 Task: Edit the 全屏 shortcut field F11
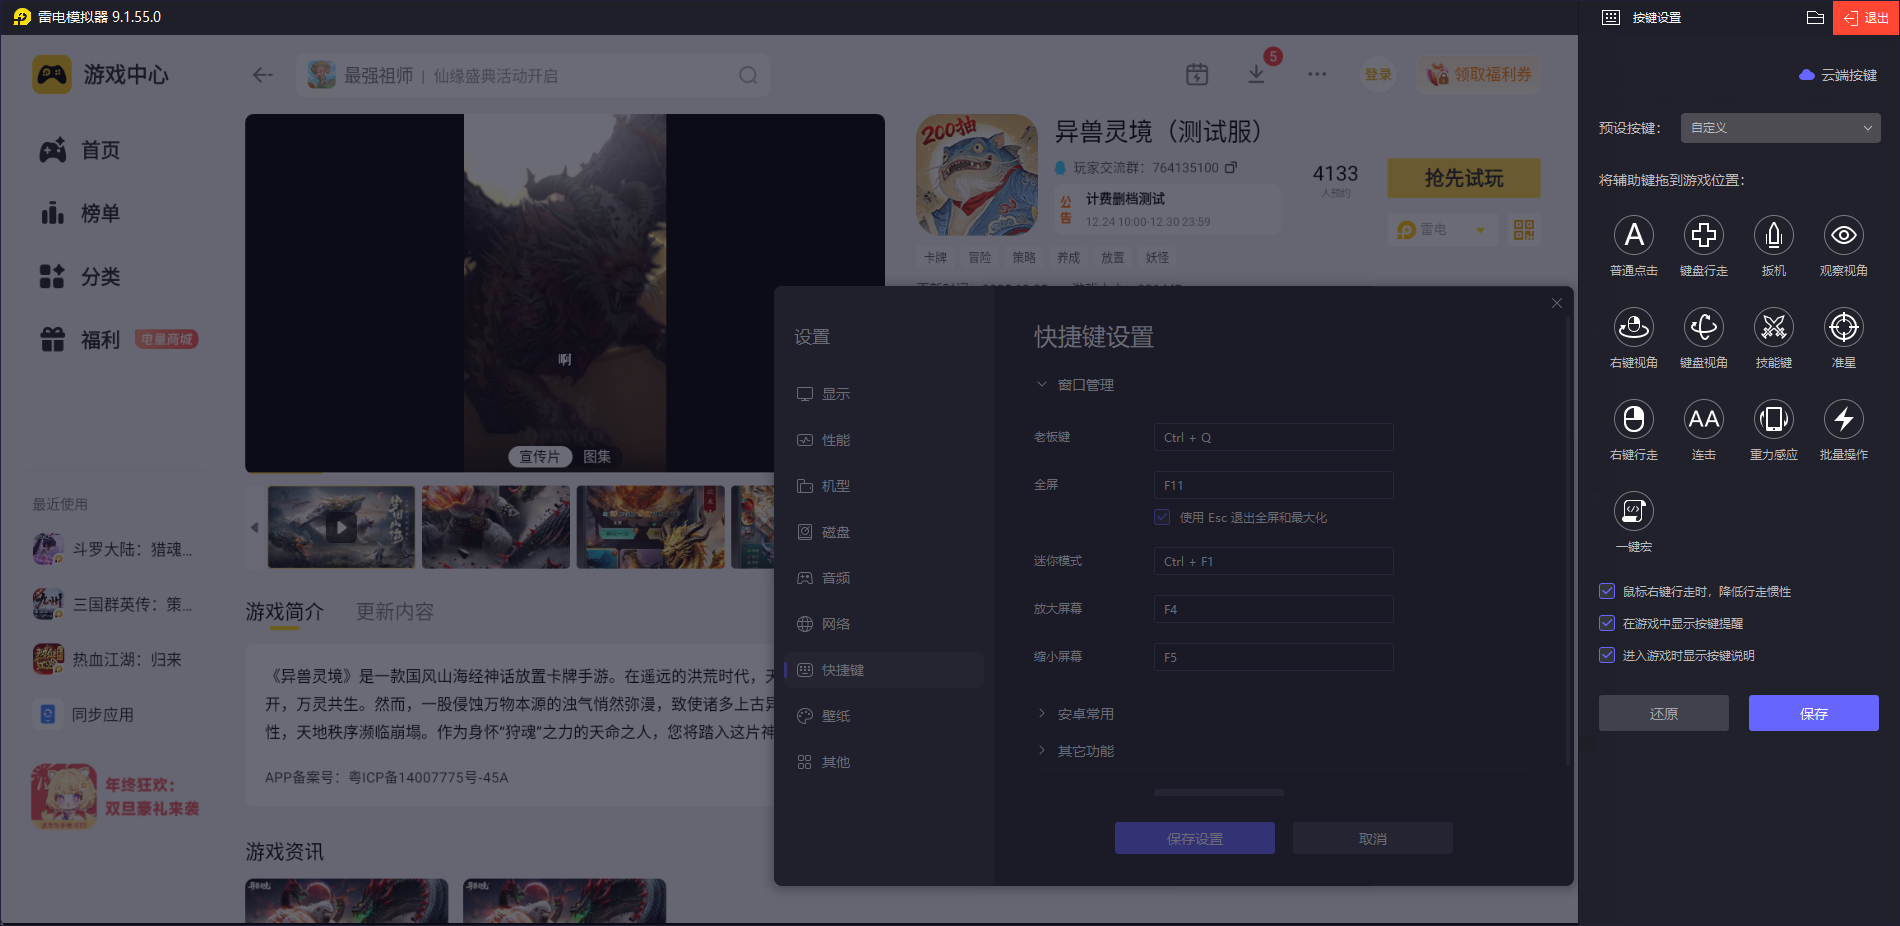point(1273,485)
